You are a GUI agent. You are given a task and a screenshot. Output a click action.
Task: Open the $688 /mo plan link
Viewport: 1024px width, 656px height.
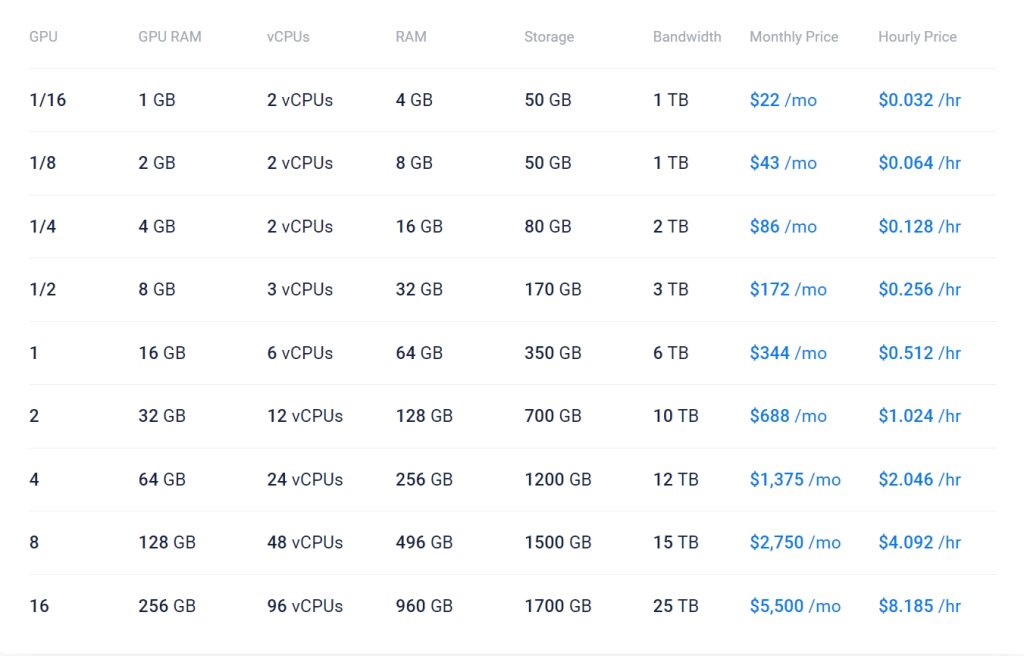[788, 416]
